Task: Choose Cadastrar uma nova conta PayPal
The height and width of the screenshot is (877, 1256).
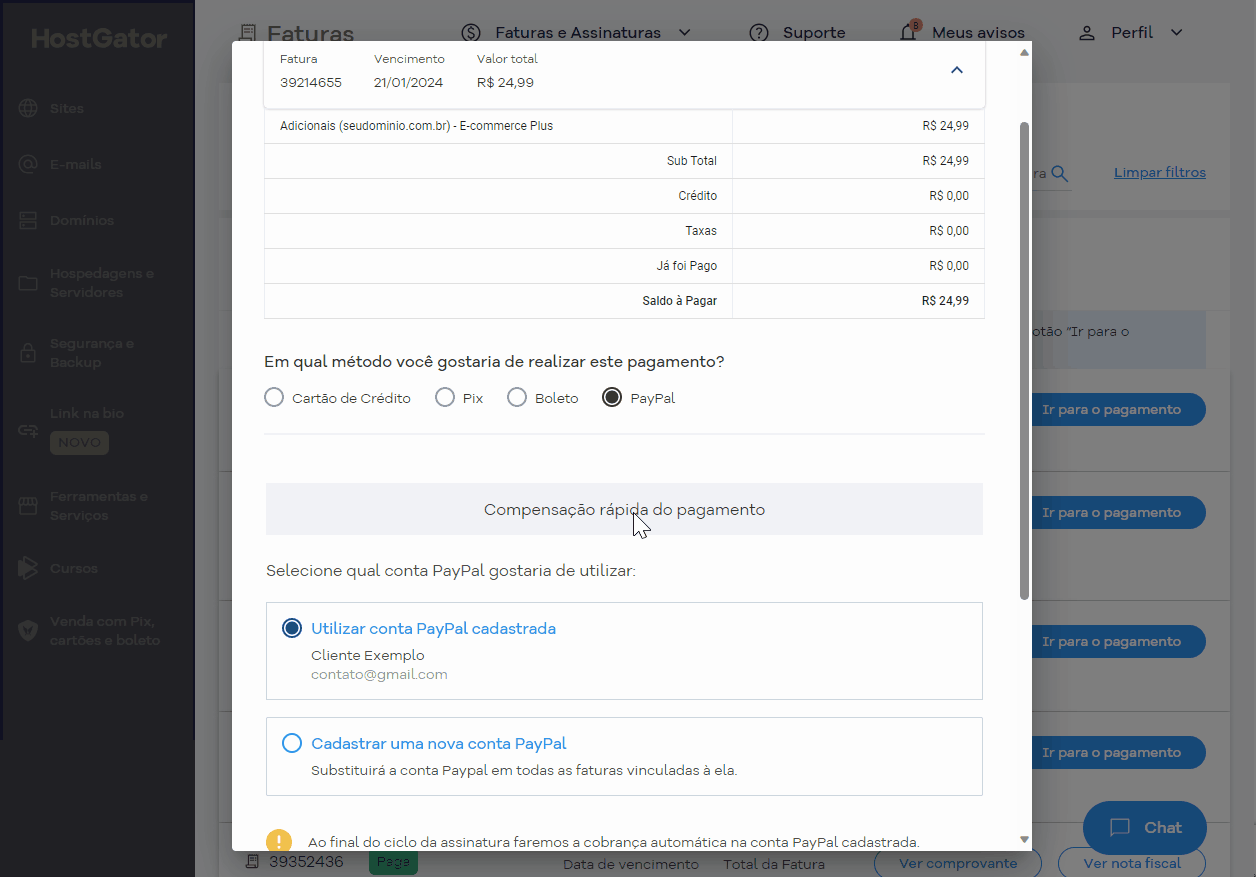Action: [292, 743]
